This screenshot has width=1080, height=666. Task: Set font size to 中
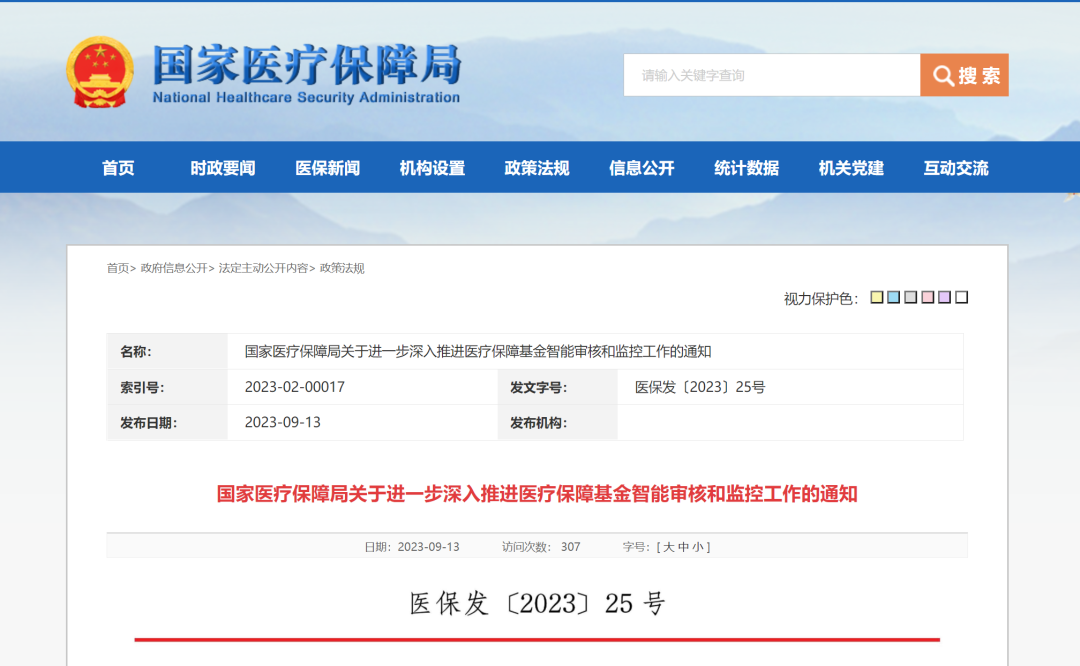[683, 547]
